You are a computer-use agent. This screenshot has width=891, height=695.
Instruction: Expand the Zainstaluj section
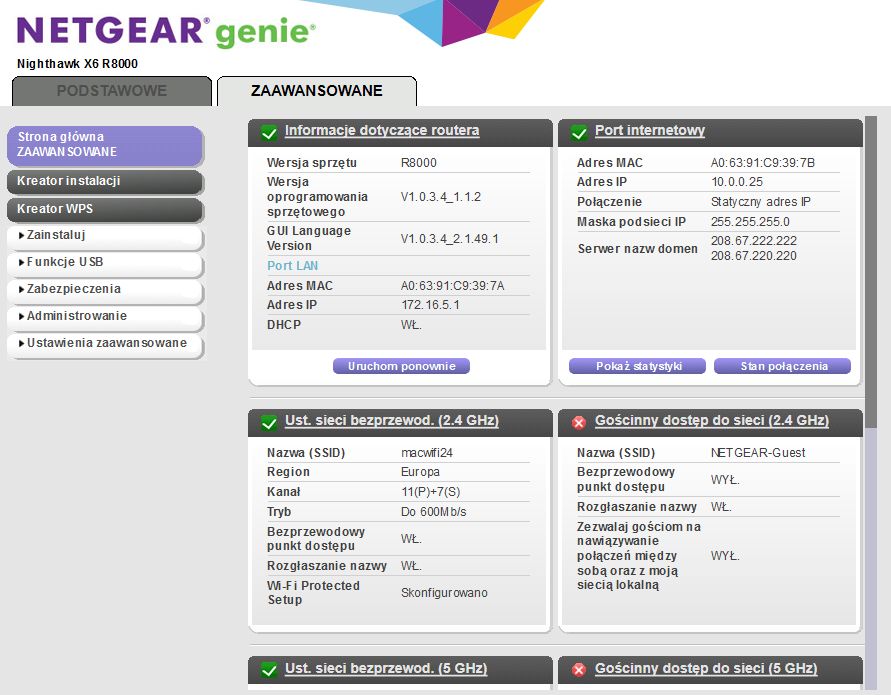click(x=105, y=236)
